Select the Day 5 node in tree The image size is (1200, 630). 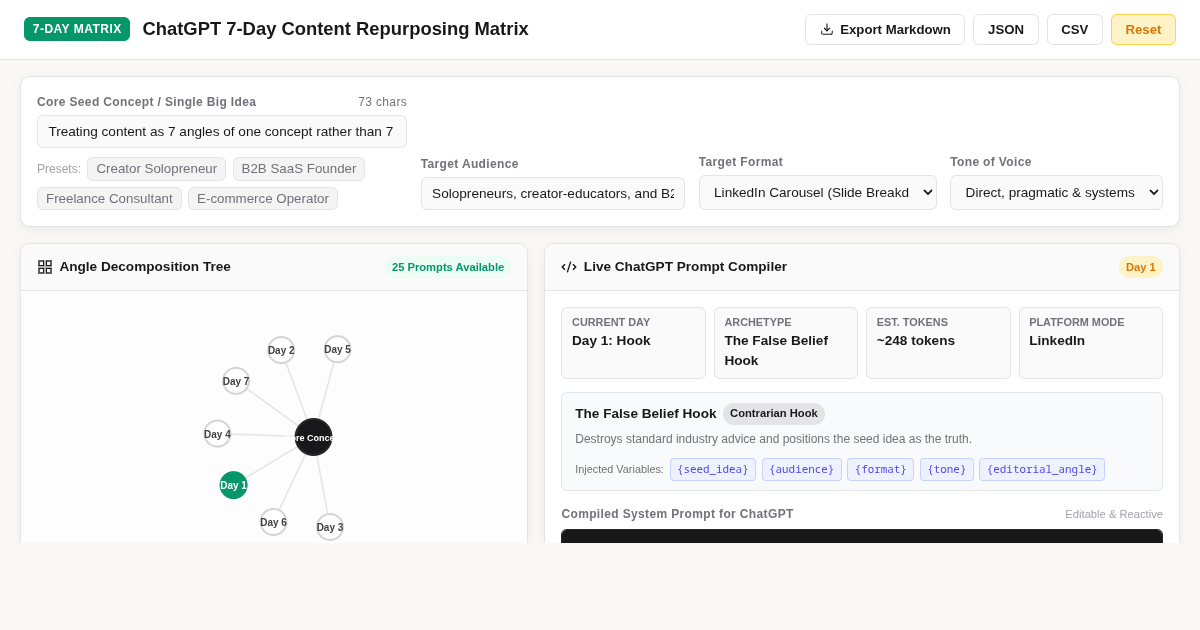[x=337, y=349]
